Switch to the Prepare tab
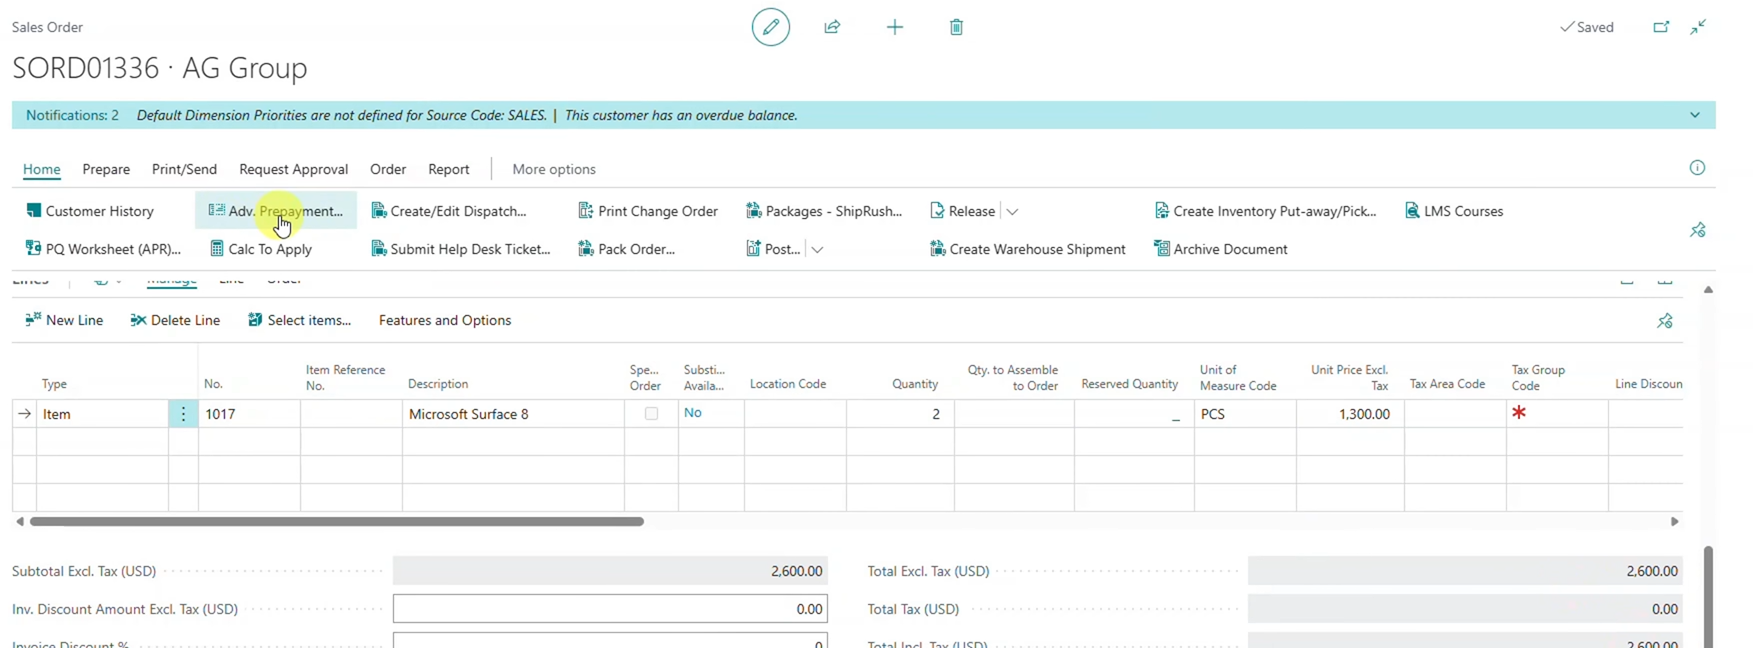Viewport: 1753px width, 648px height. point(106,169)
